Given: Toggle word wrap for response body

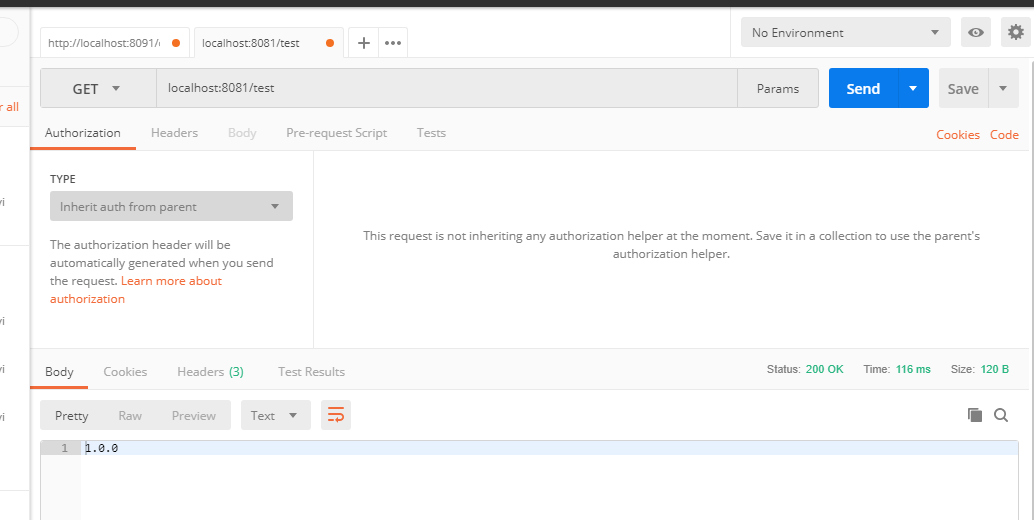Looking at the screenshot, I should pos(336,415).
